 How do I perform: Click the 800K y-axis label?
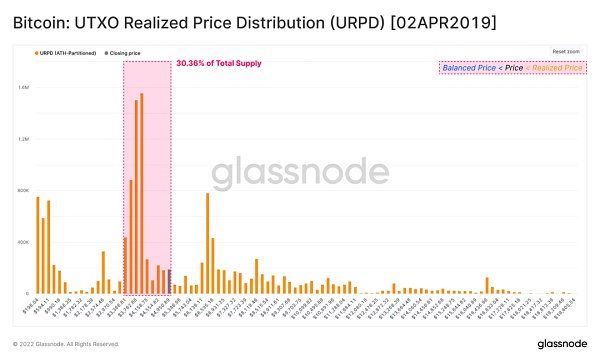(x=23, y=191)
